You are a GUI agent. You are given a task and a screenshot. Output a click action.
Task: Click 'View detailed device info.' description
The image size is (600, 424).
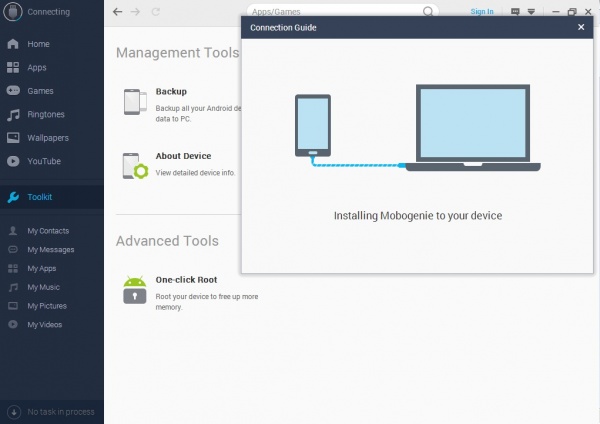(x=195, y=173)
